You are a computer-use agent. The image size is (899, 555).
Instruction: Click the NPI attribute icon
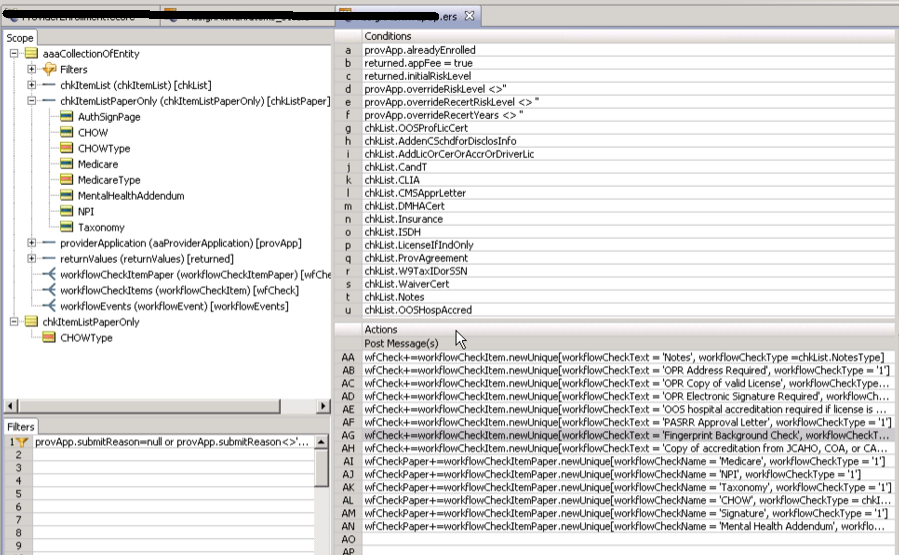point(67,211)
